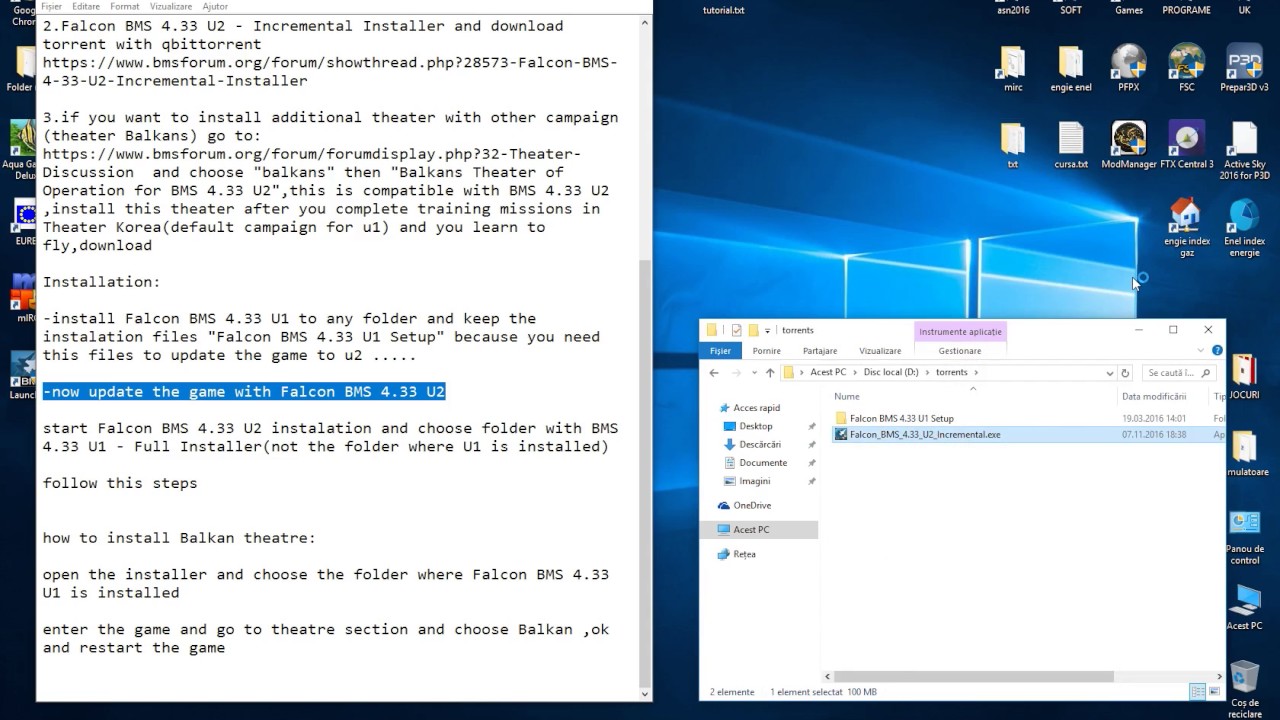Image resolution: width=1280 pixels, height=720 pixels.
Task: Open the Pornire ribbon tab
Action: tap(767, 351)
